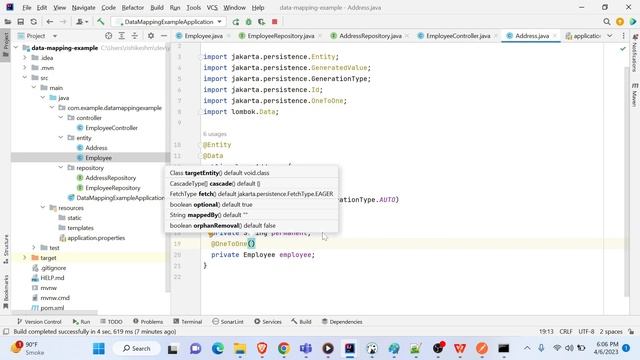The width and height of the screenshot is (640, 360).
Task: Choose fetch() from completion popup
Action: (251, 194)
